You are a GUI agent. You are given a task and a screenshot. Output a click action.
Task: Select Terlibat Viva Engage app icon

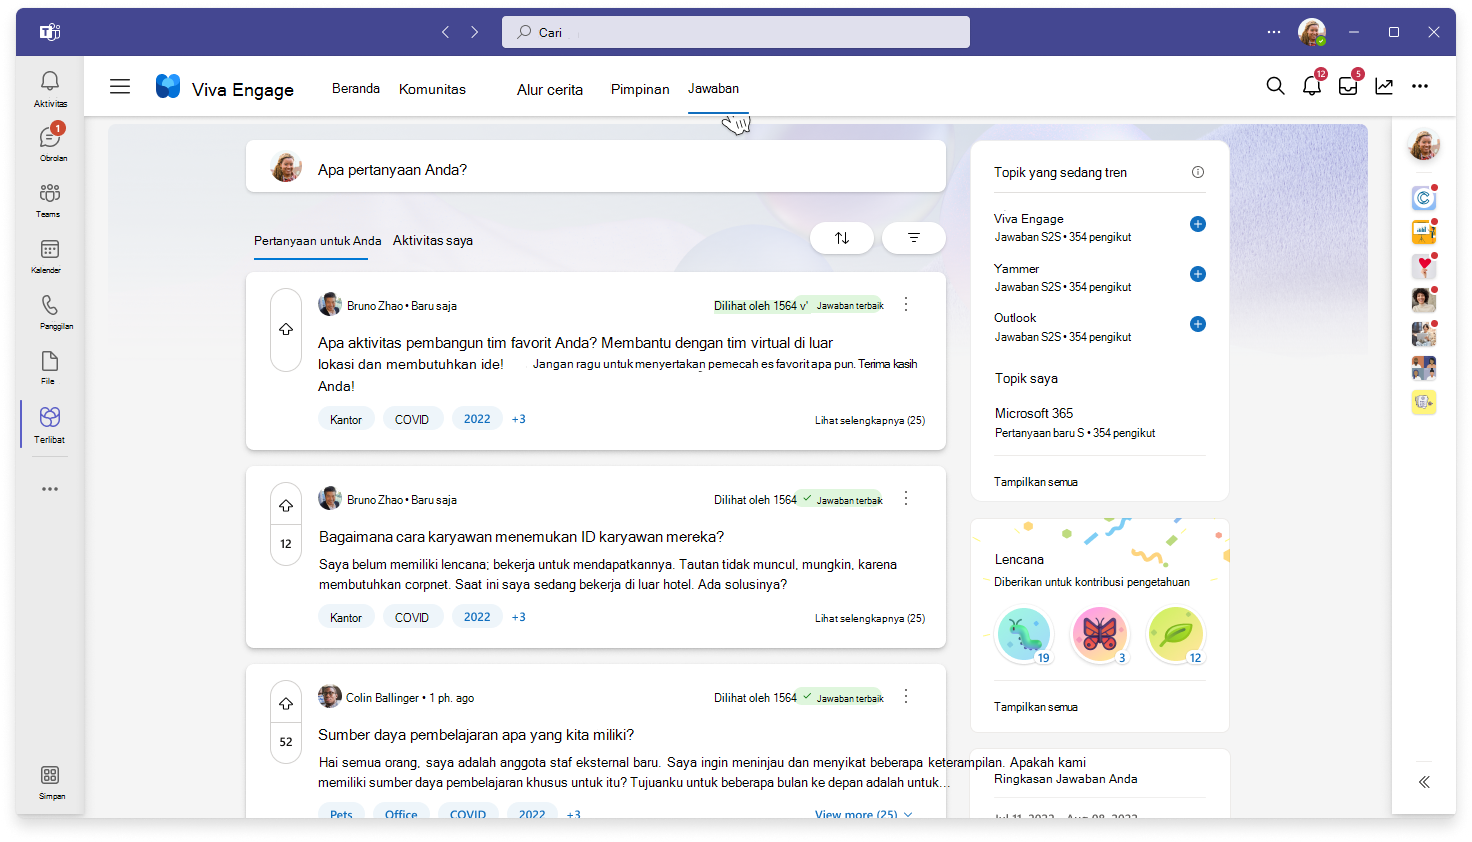click(50, 423)
